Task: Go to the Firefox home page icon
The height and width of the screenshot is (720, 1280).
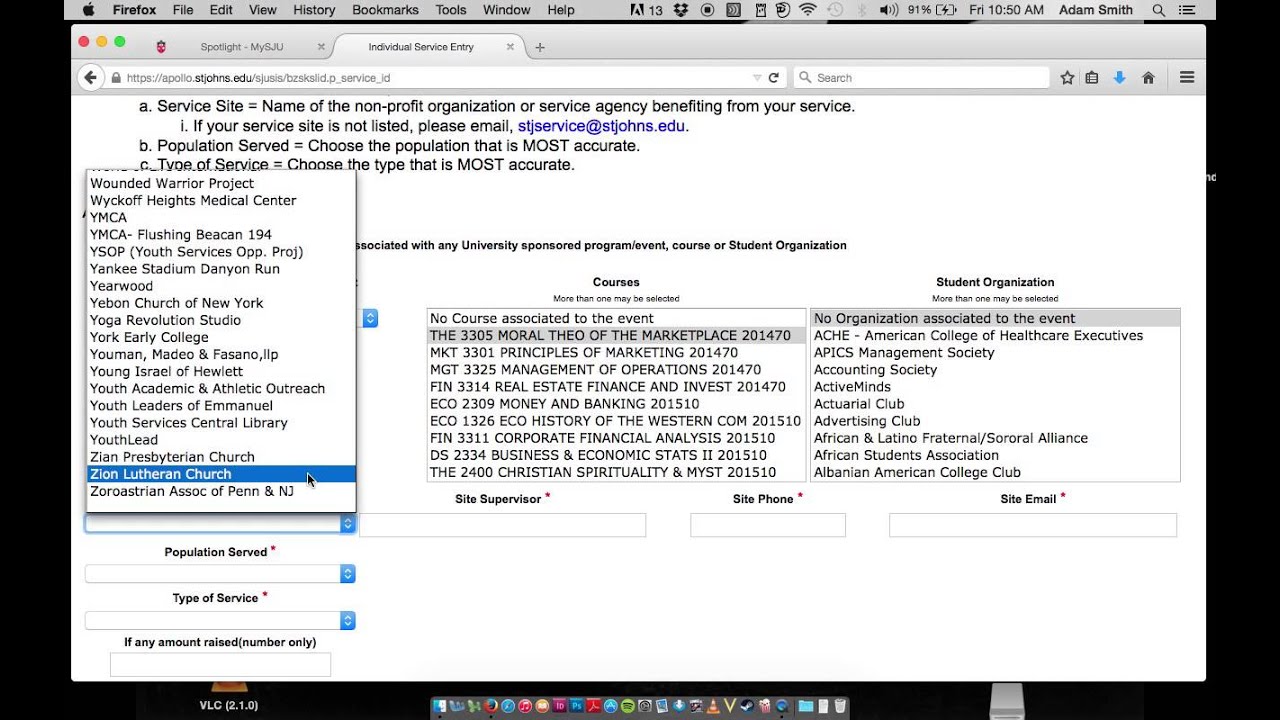Action: [x=1148, y=77]
